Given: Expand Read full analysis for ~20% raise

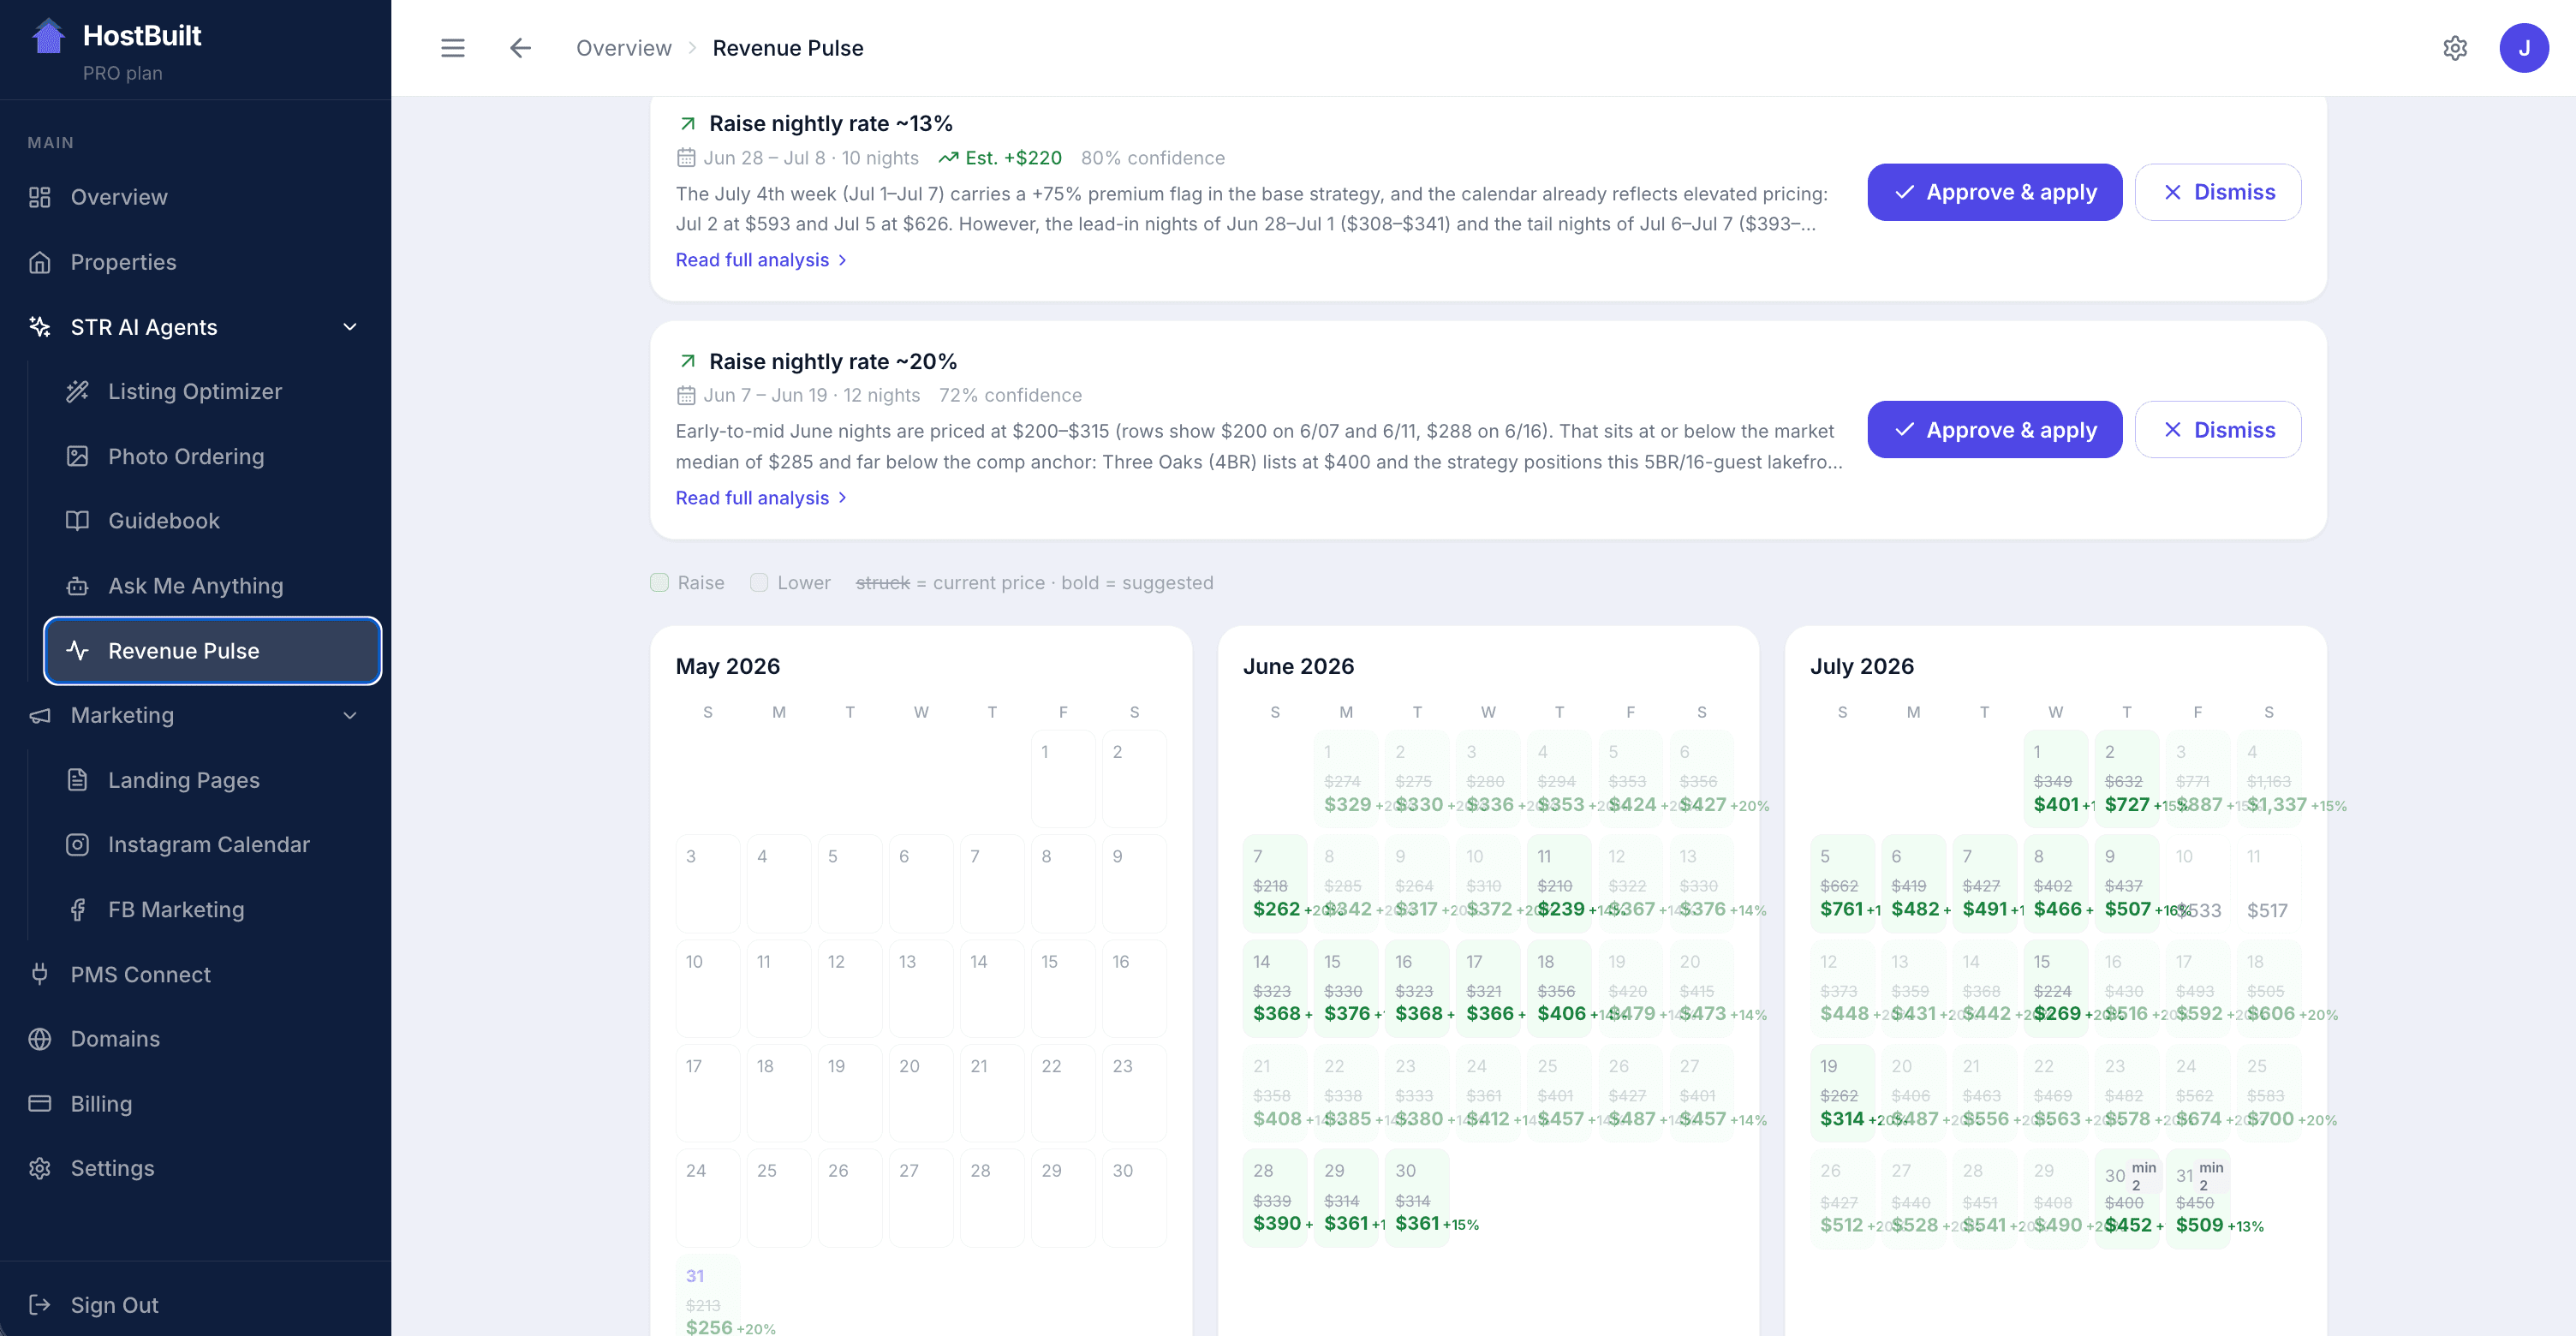Looking at the screenshot, I should coord(762,498).
